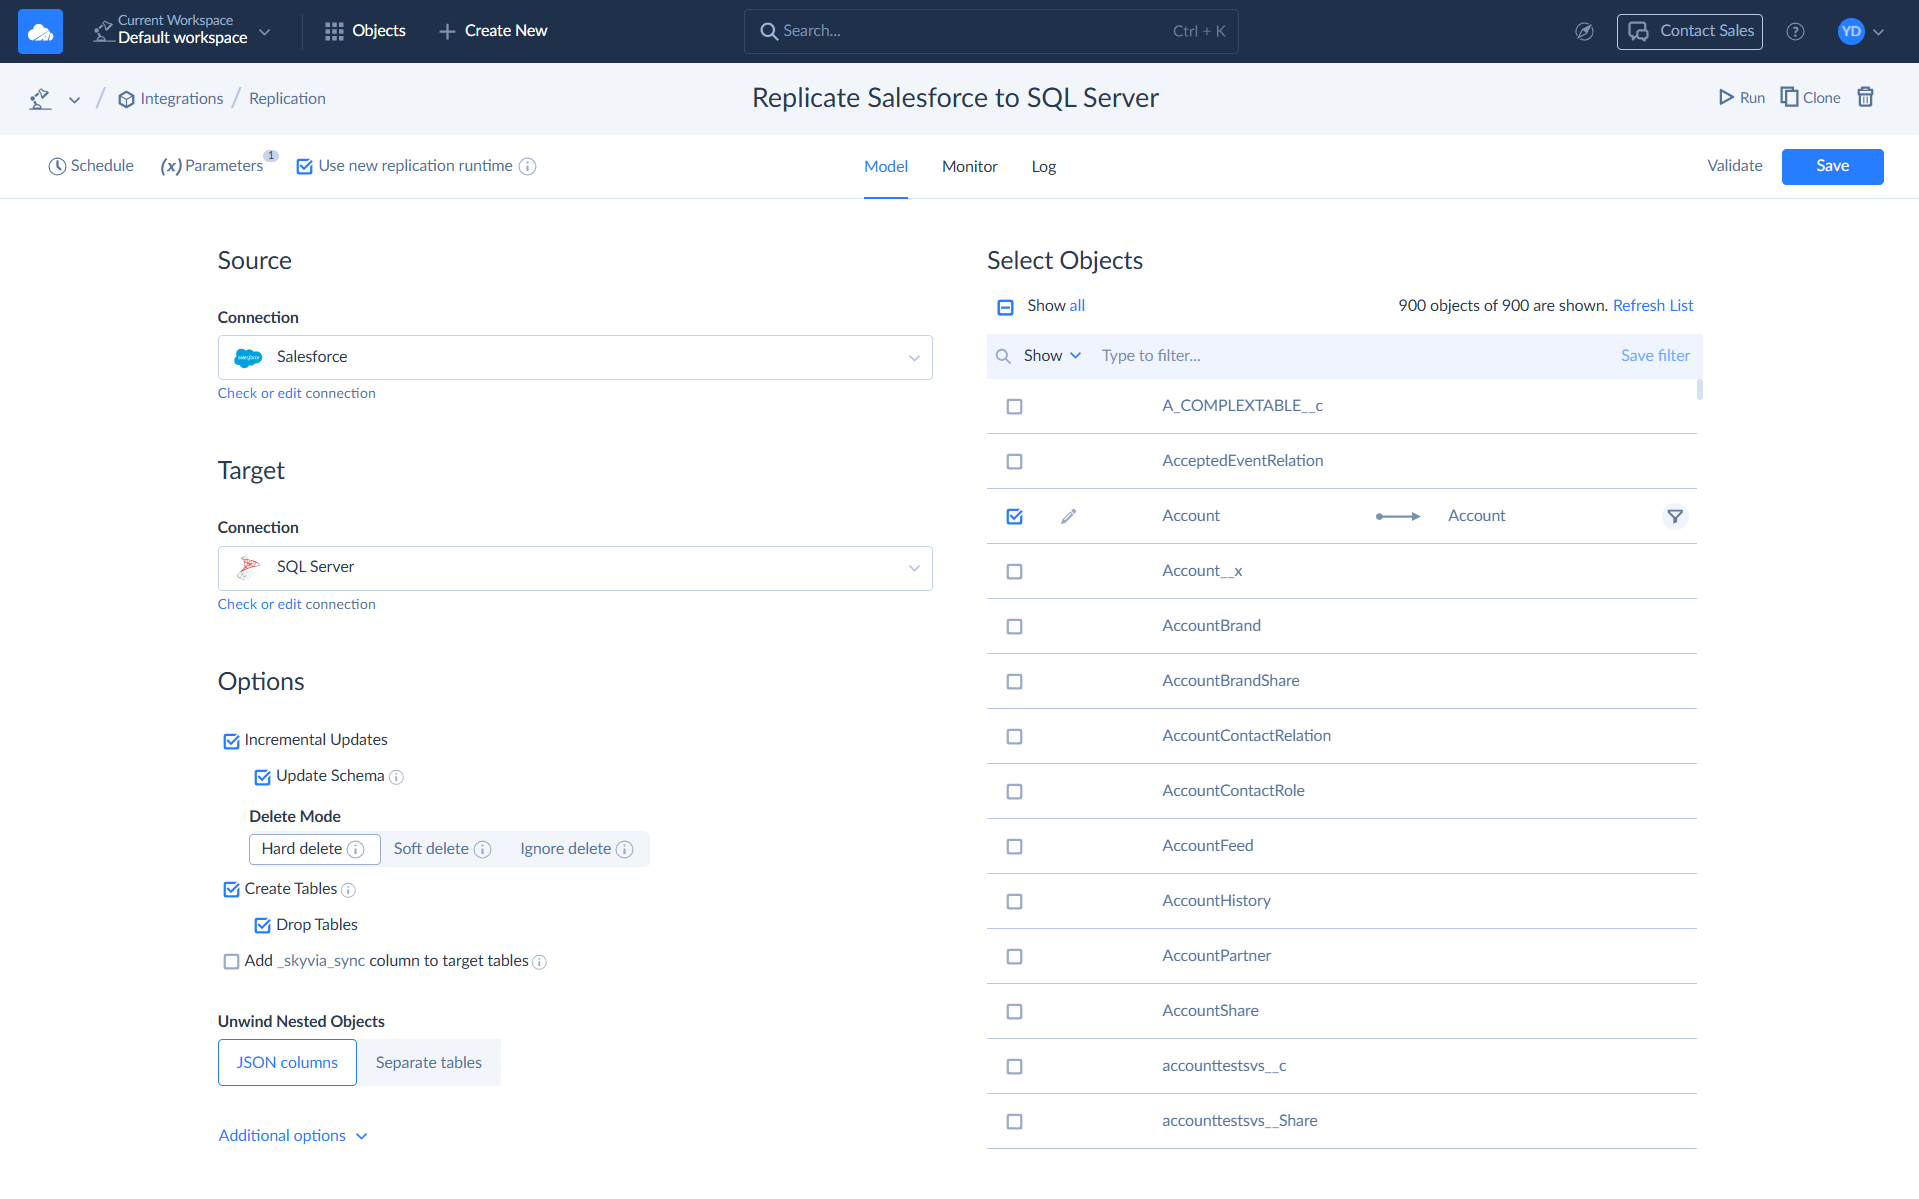The height and width of the screenshot is (1199, 1919).
Task: Show info icon for Create Tables
Action: [348, 890]
